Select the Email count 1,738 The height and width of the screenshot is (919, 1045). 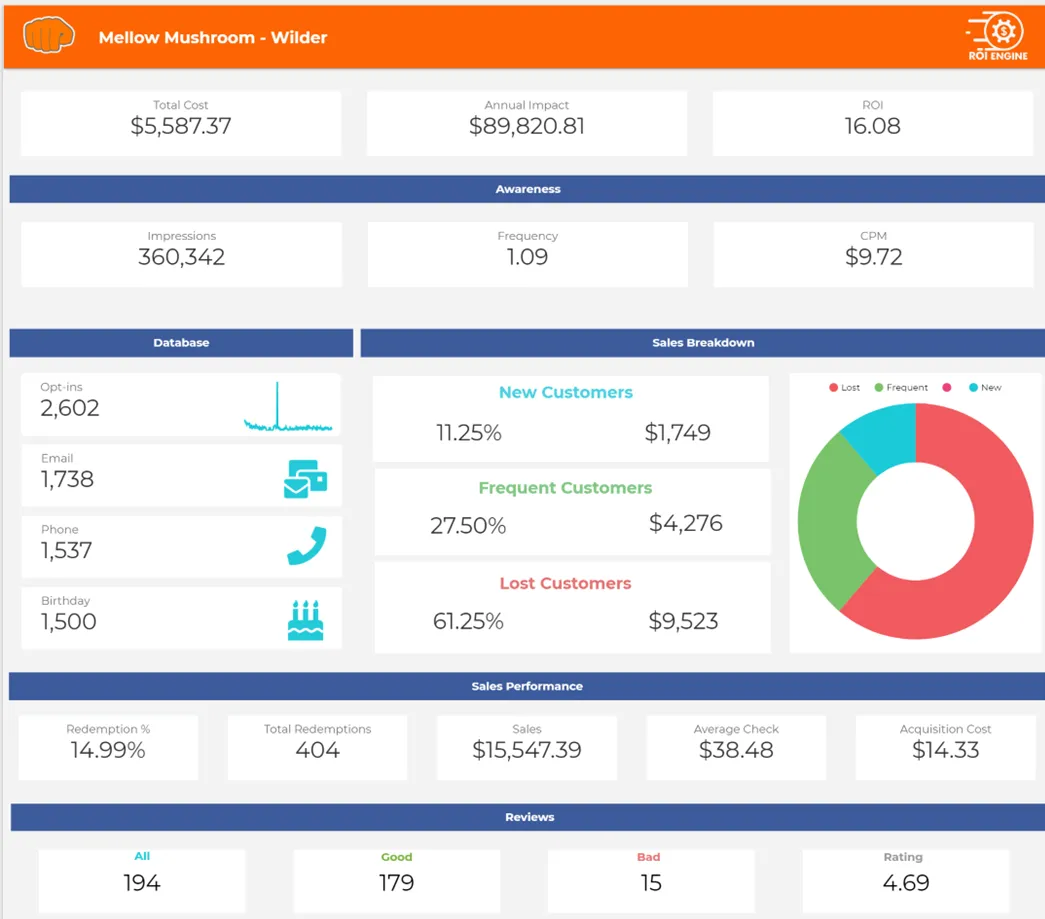coord(67,479)
